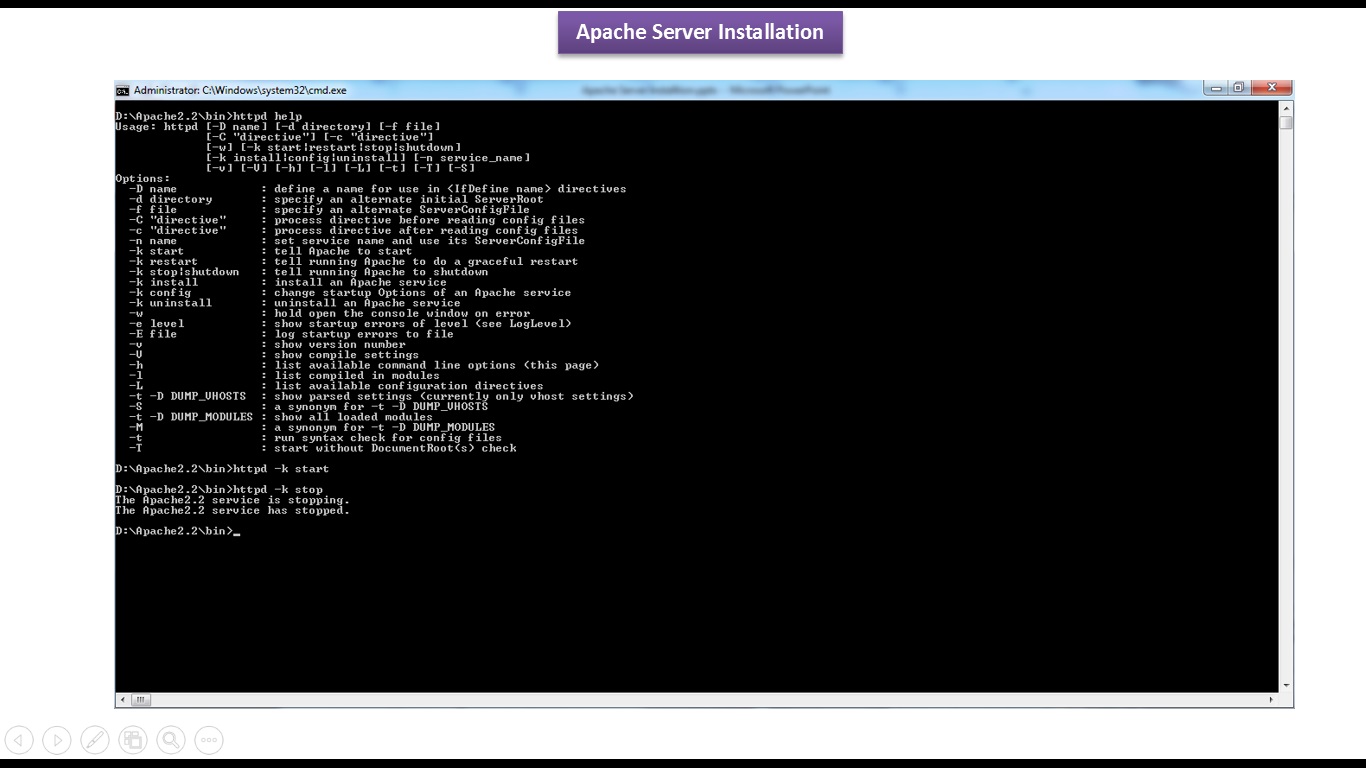Open the see all slides view
Image resolution: width=1366 pixels, height=768 pixels.
click(x=133, y=740)
